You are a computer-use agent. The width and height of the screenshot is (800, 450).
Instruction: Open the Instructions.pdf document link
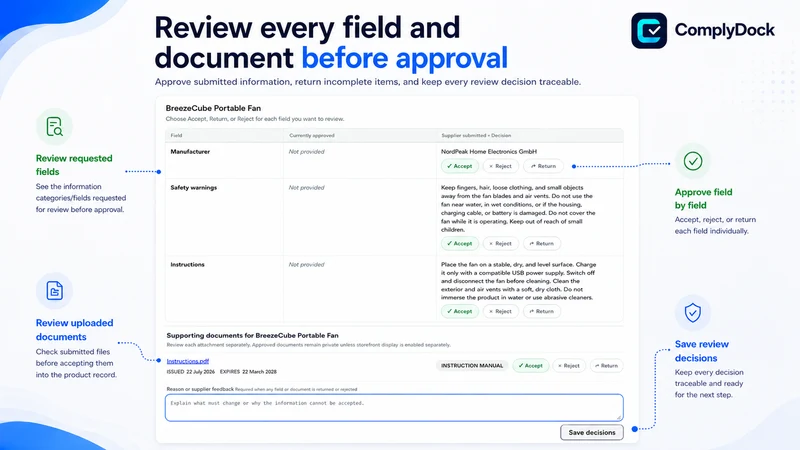coord(188,361)
